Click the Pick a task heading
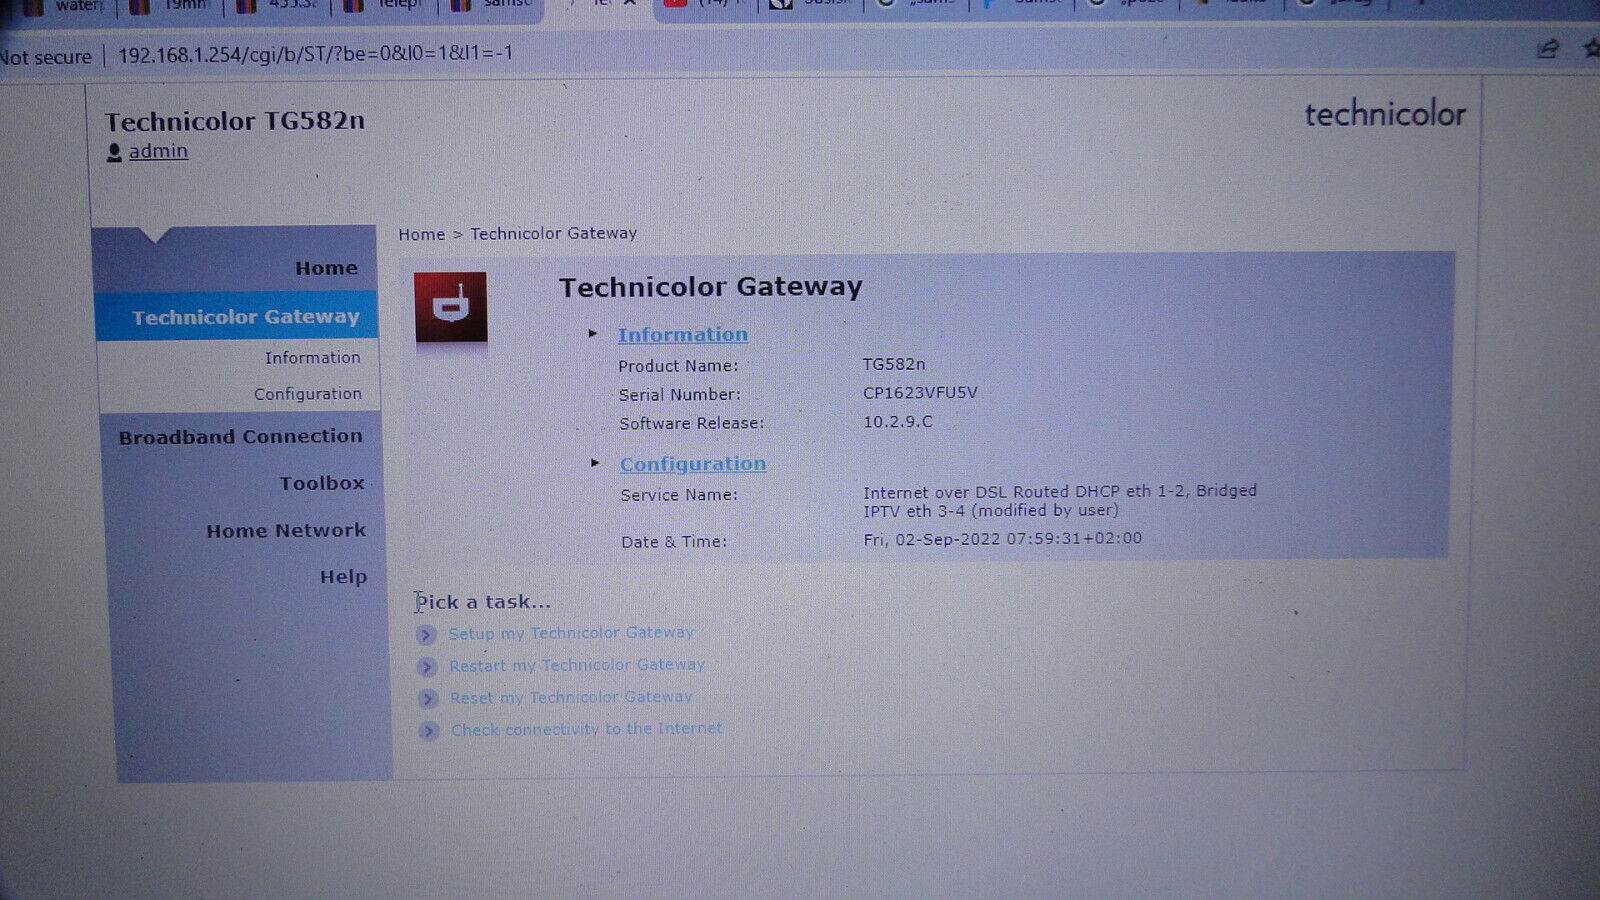The image size is (1600, 900). coord(482,602)
